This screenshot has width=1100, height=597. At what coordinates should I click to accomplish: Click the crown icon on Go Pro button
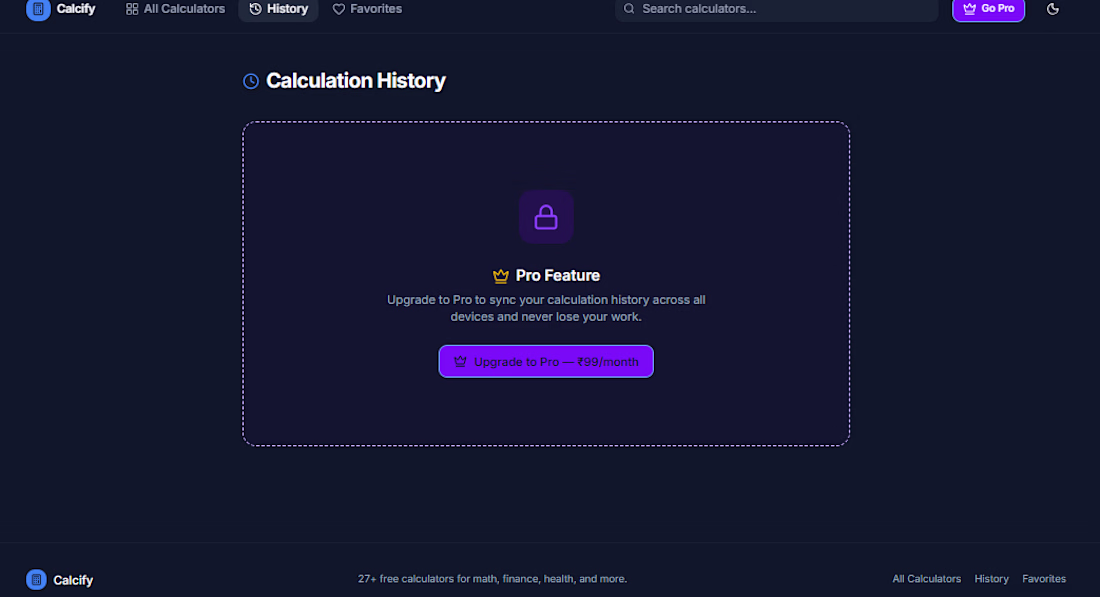click(x=970, y=9)
